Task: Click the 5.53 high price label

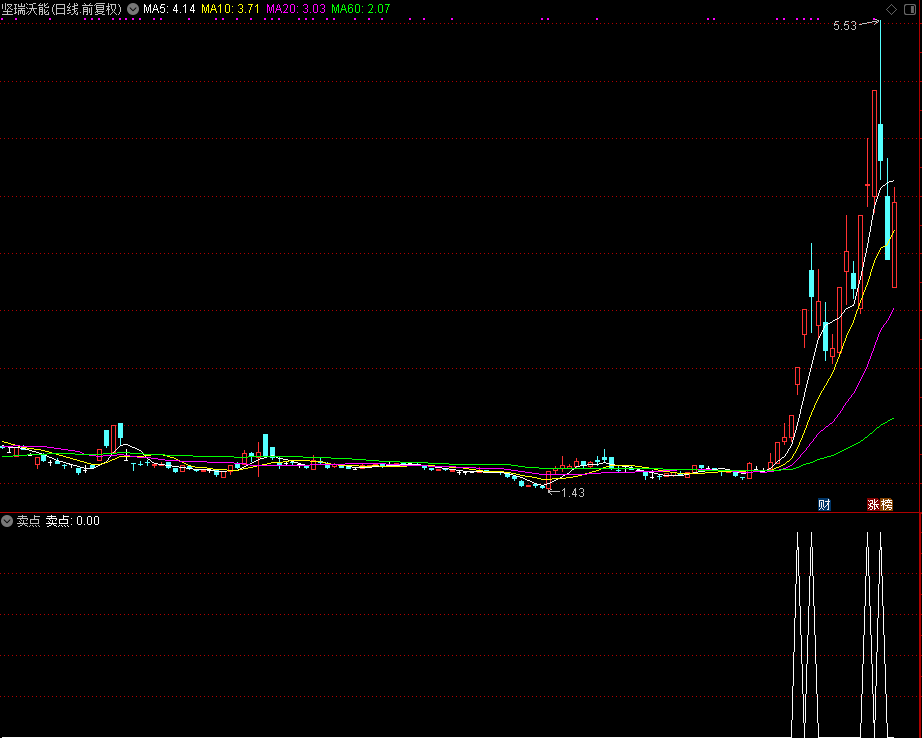Action: click(845, 26)
